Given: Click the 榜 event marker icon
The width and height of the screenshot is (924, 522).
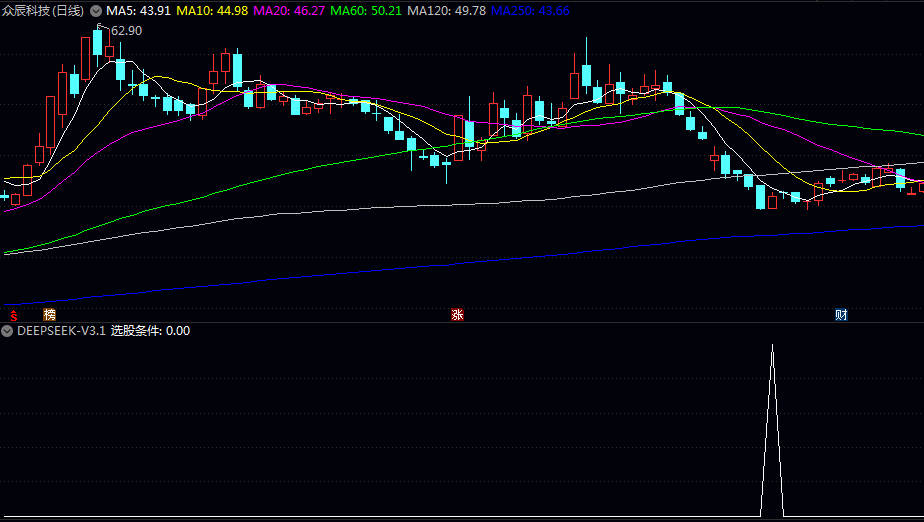Looking at the screenshot, I should pyautogui.click(x=50, y=314).
